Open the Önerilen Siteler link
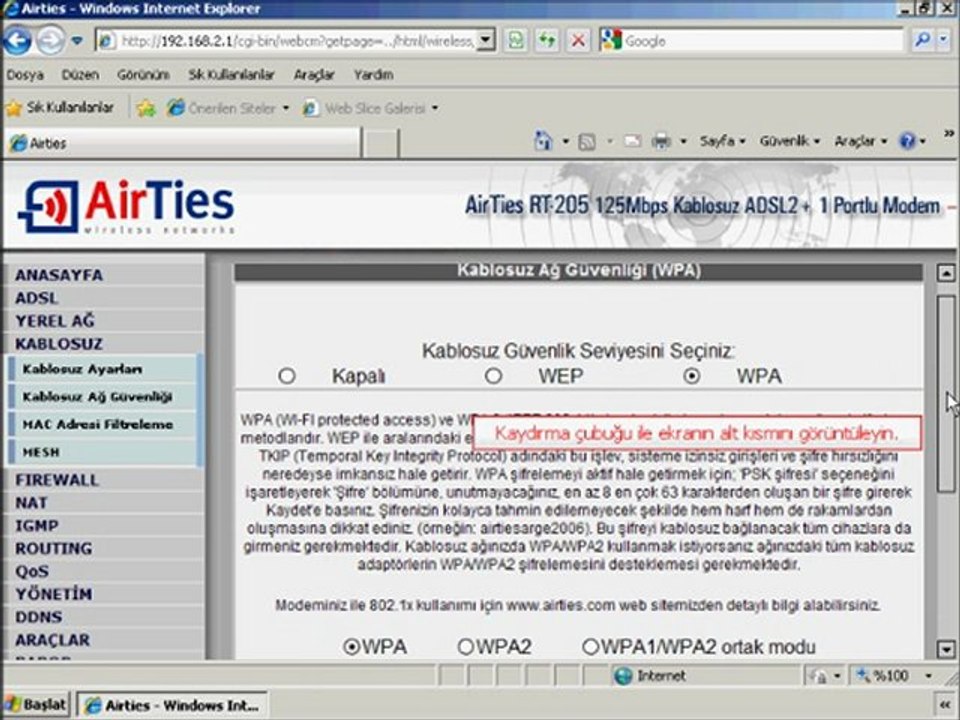 pyautogui.click(x=227, y=108)
